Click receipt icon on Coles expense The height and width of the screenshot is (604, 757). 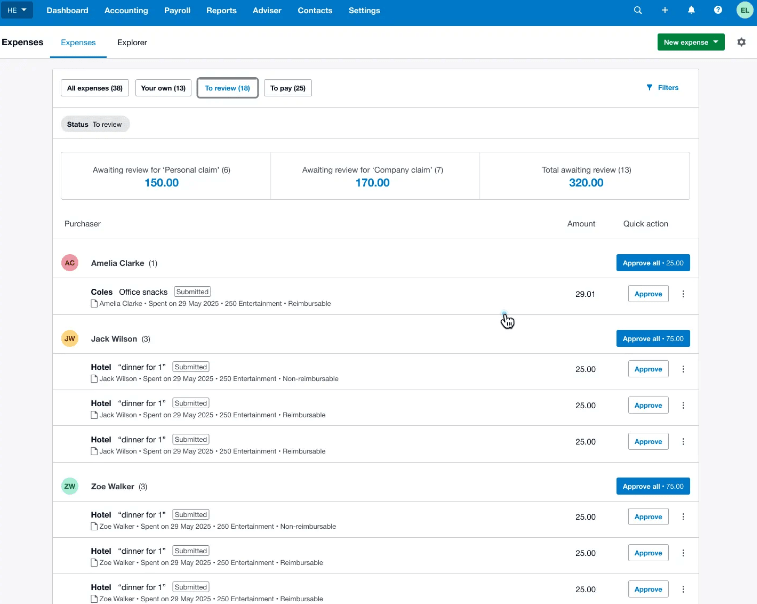coord(94,304)
